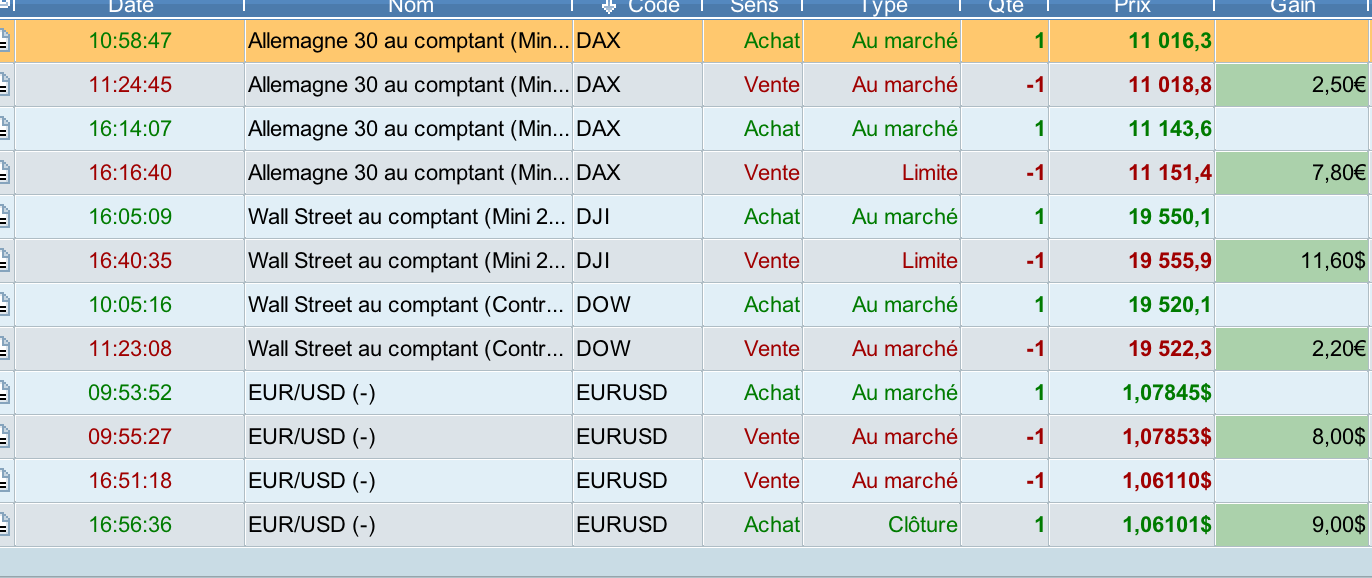
Task: Click Allemagne 30 au comptant in the 11:24:45 row
Action: coord(408,85)
